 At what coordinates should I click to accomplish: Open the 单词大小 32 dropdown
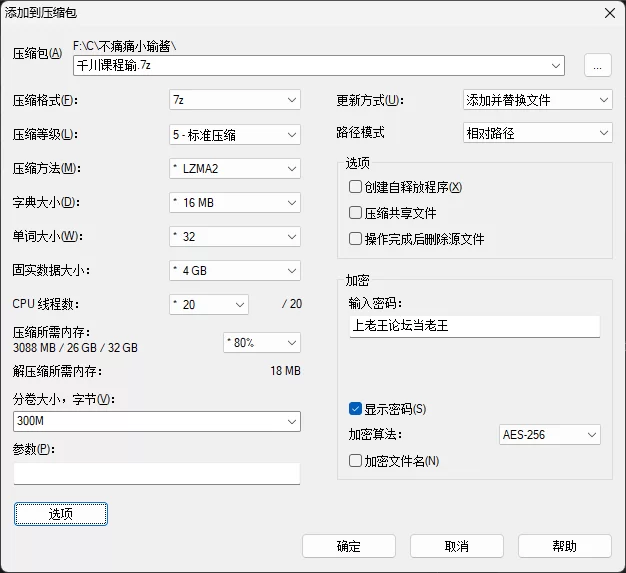pos(235,236)
